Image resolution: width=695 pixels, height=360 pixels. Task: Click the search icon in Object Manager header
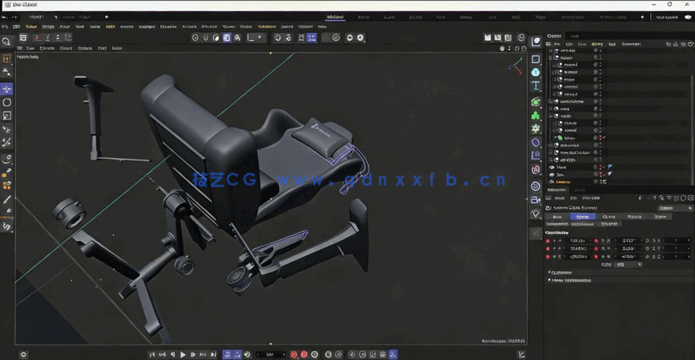click(x=668, y=44)
